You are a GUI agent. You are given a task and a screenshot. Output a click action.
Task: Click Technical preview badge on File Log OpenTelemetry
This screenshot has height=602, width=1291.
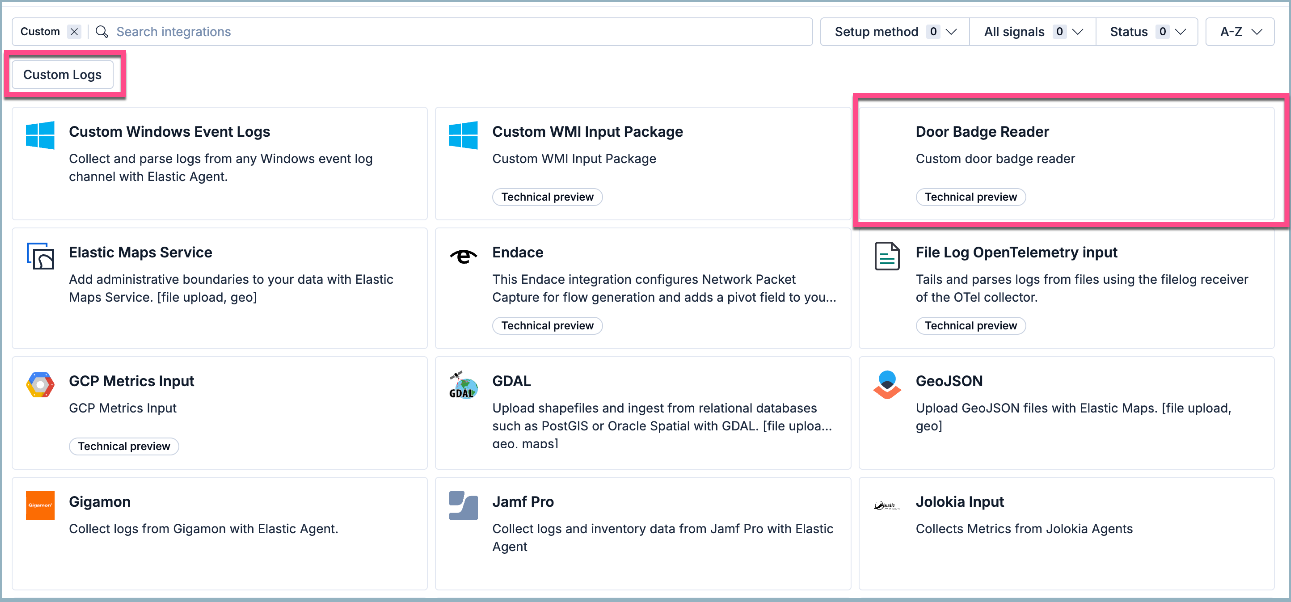(971, 325)
